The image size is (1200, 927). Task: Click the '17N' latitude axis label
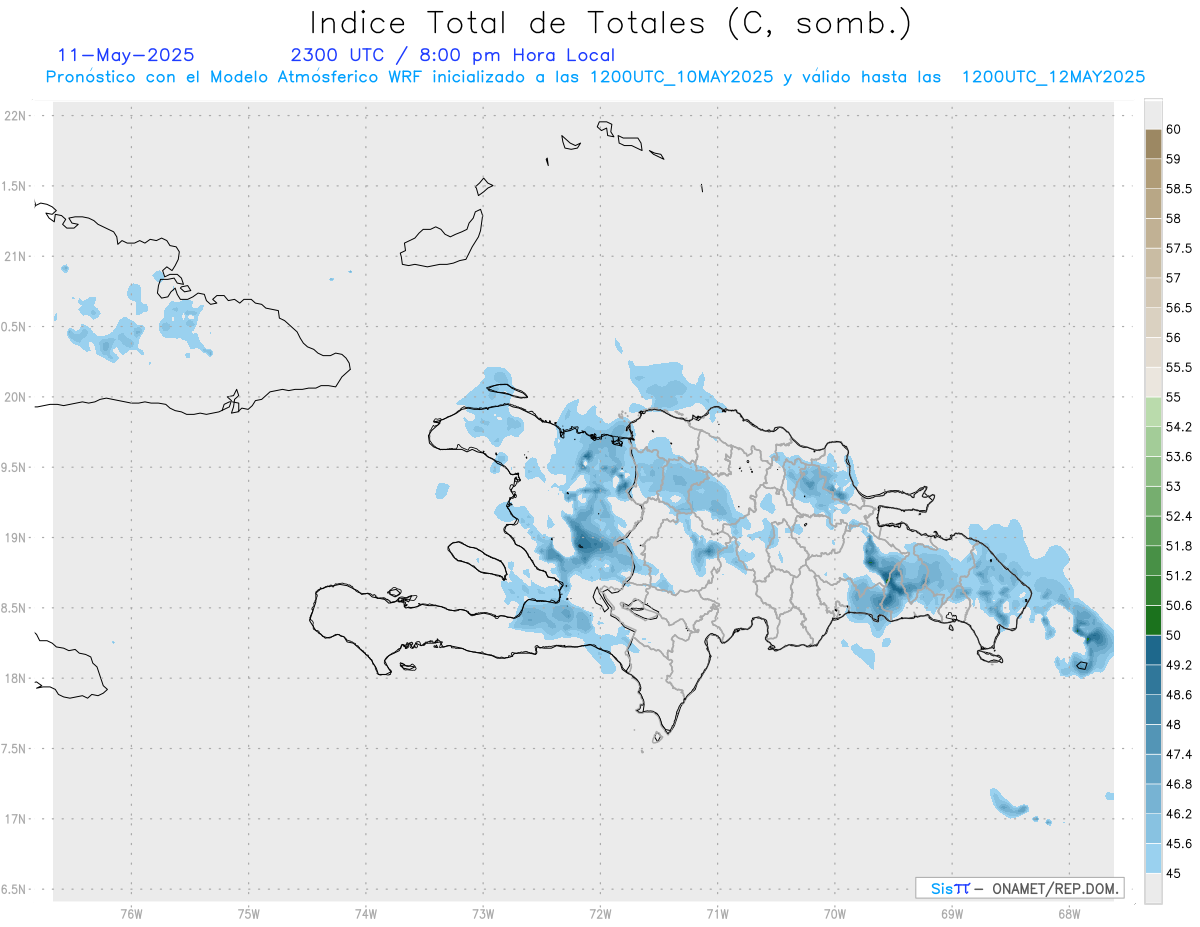point(15,819)
